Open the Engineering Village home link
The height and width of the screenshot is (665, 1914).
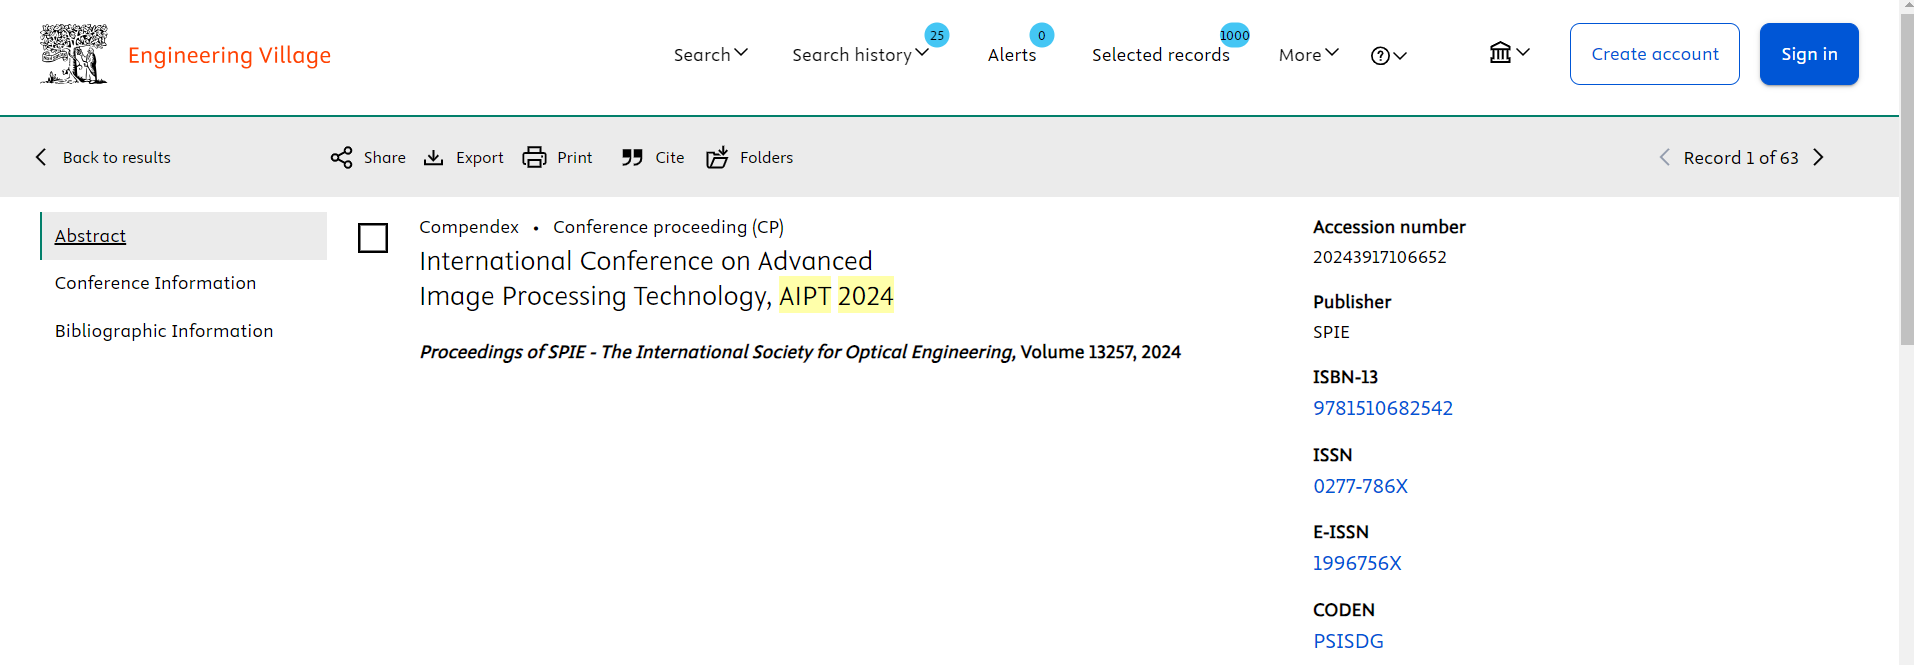click(x=229, y=55)
